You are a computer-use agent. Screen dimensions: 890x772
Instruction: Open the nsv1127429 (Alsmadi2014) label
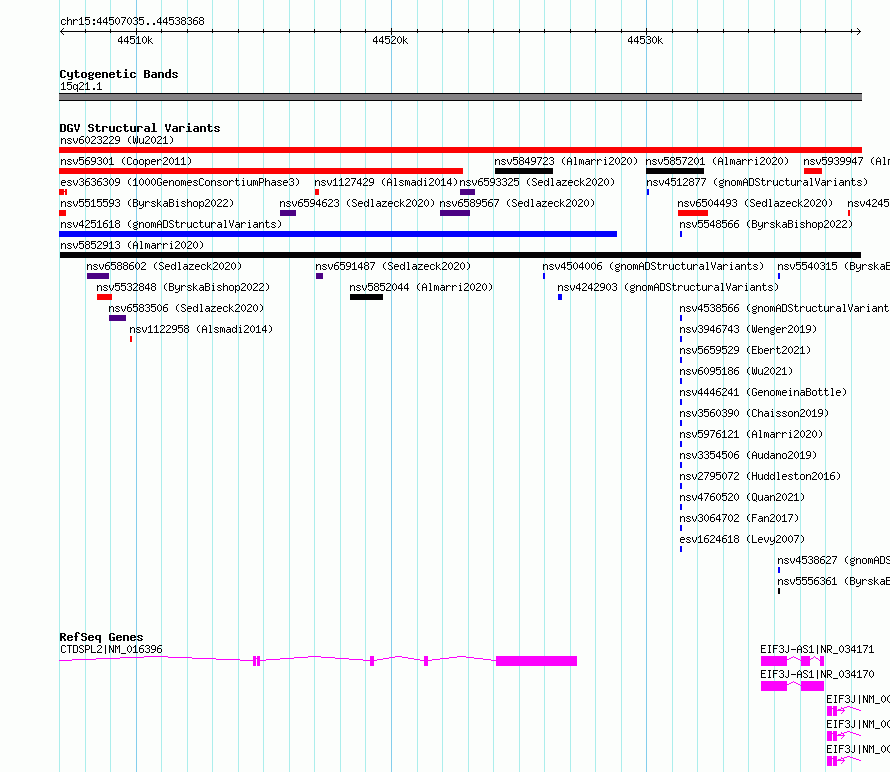pyautogui.click(x=386, y=182)
